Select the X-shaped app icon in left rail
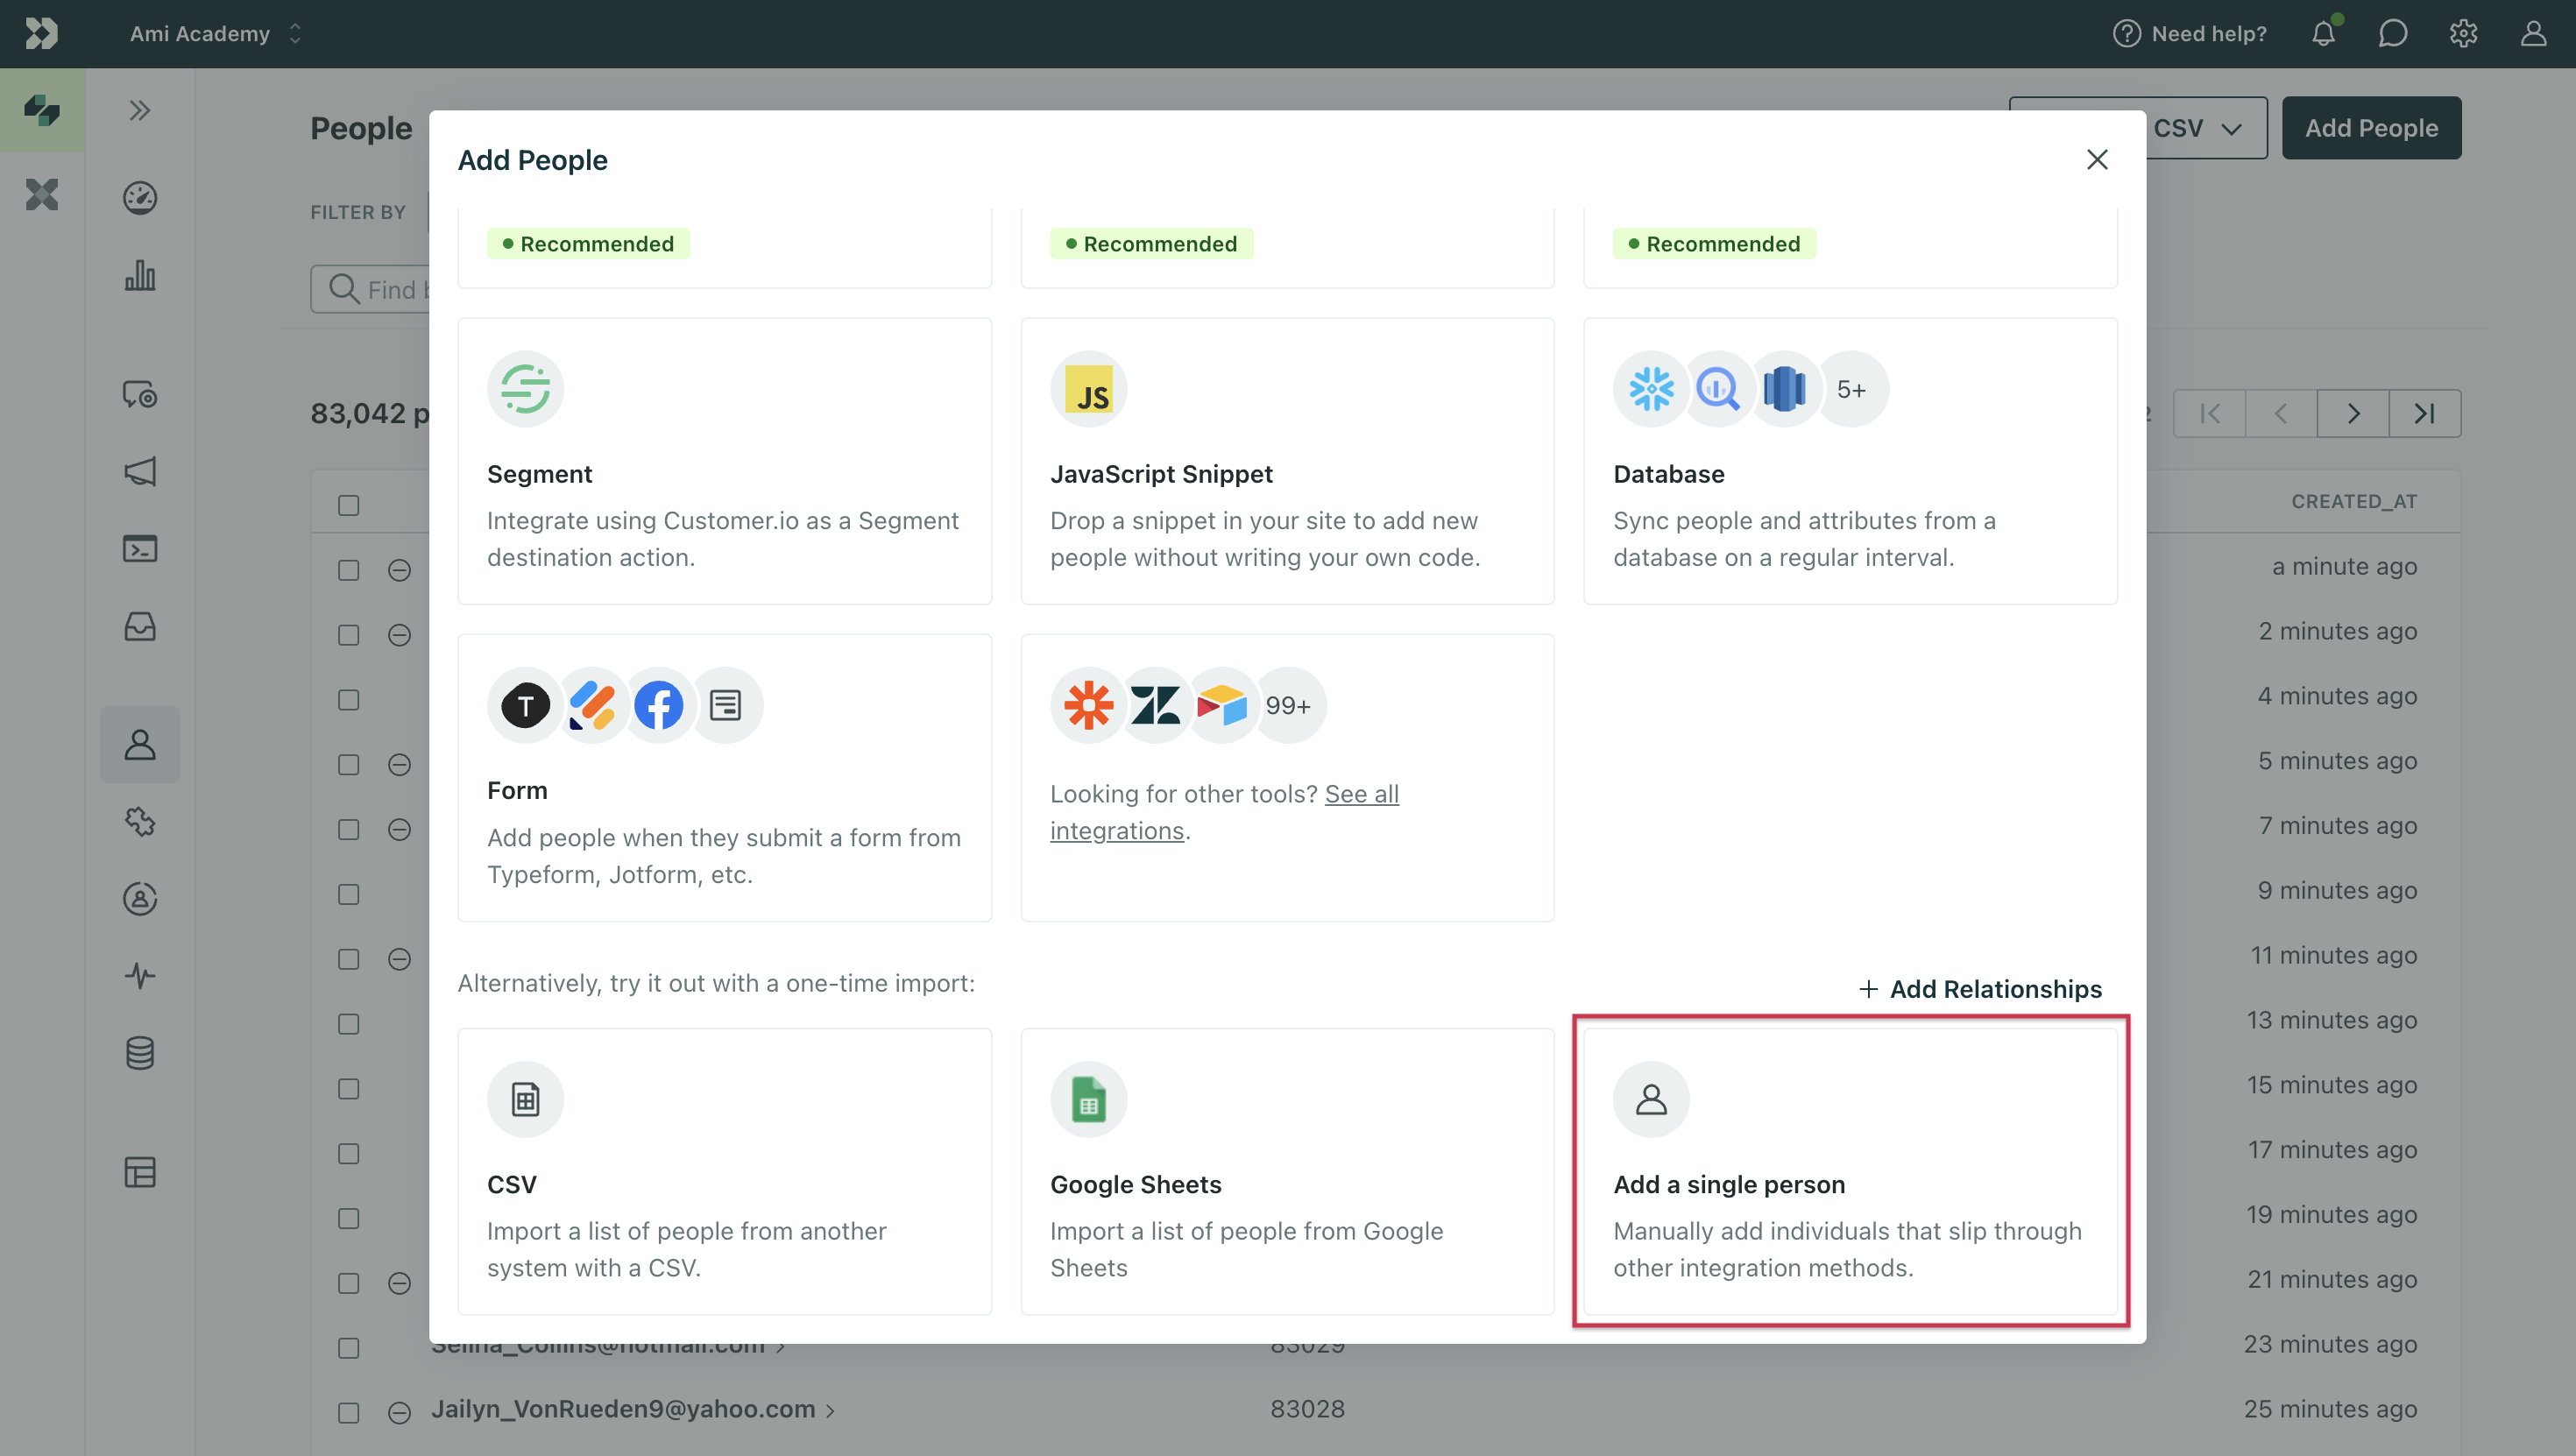Viewport: 2576px width, 1456px height. click(x=42, y=194)
